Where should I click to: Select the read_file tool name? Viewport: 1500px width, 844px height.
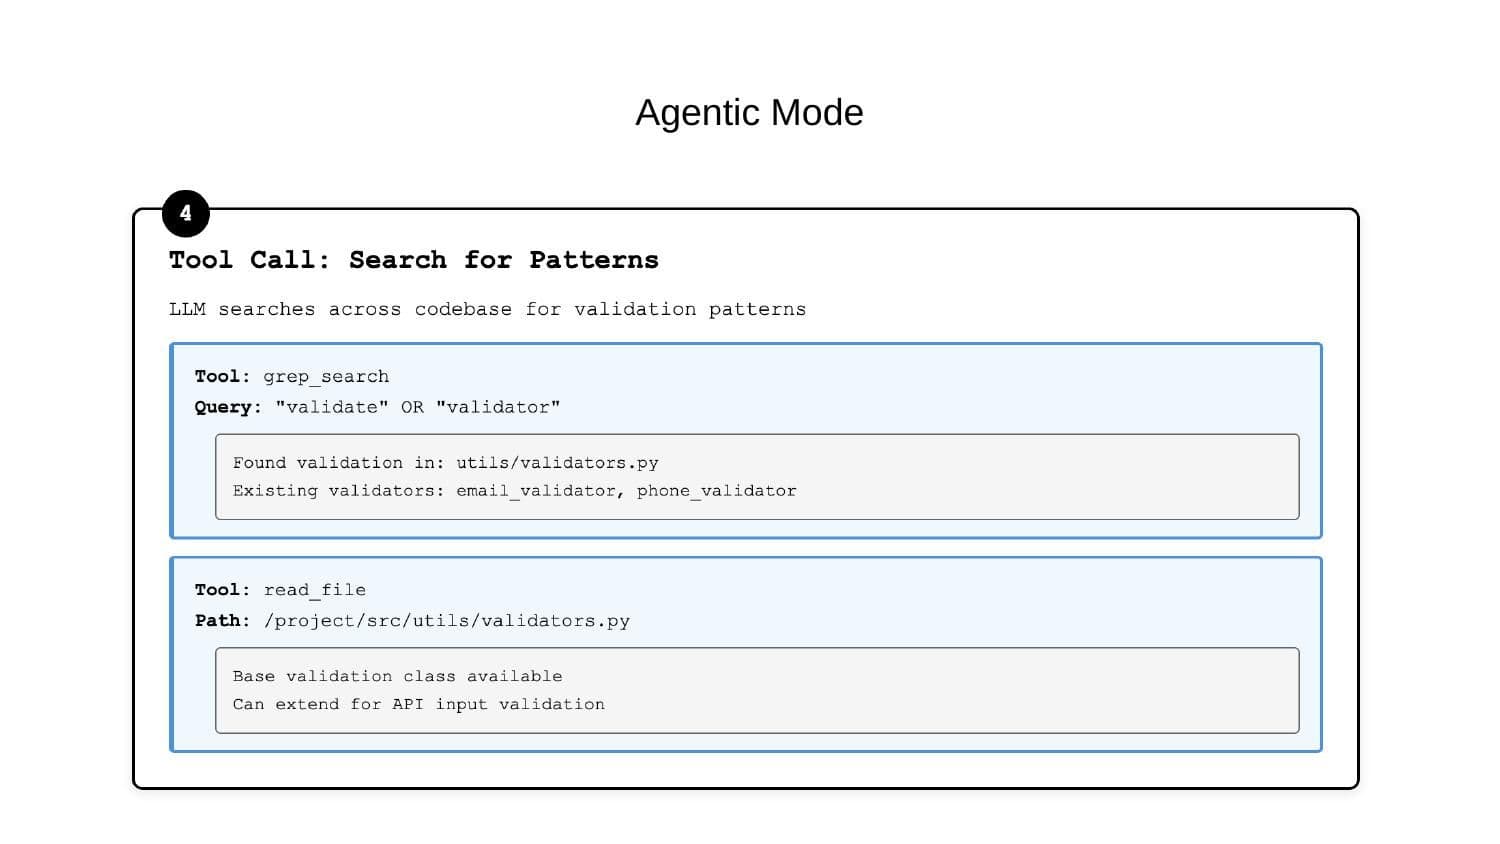[x=314, y=590]
